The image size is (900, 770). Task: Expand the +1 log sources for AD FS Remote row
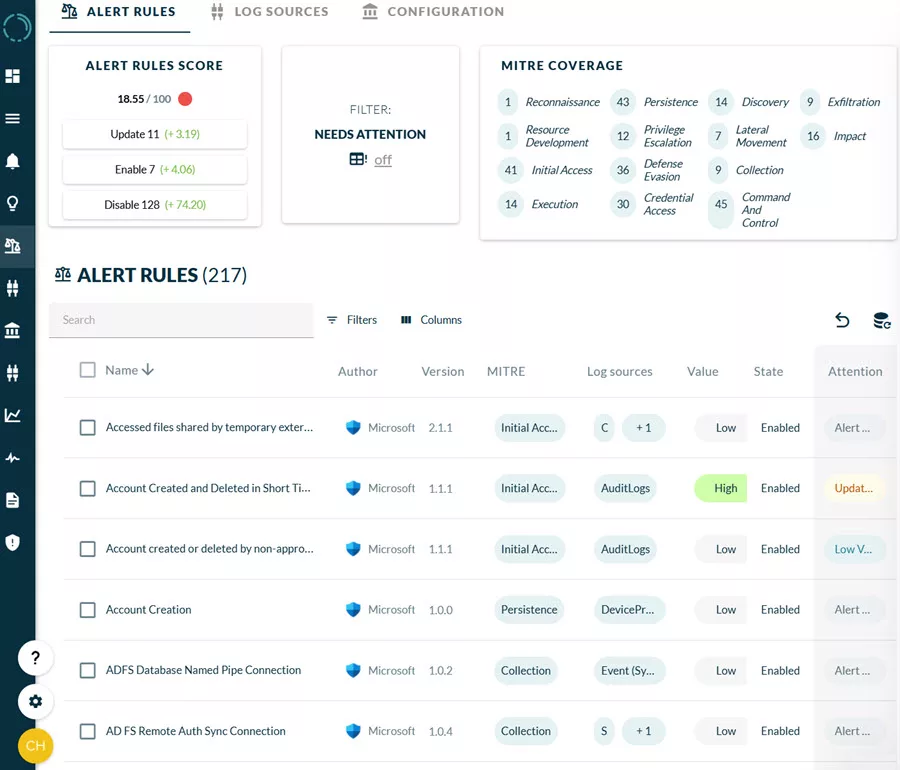tap(643, 731)
